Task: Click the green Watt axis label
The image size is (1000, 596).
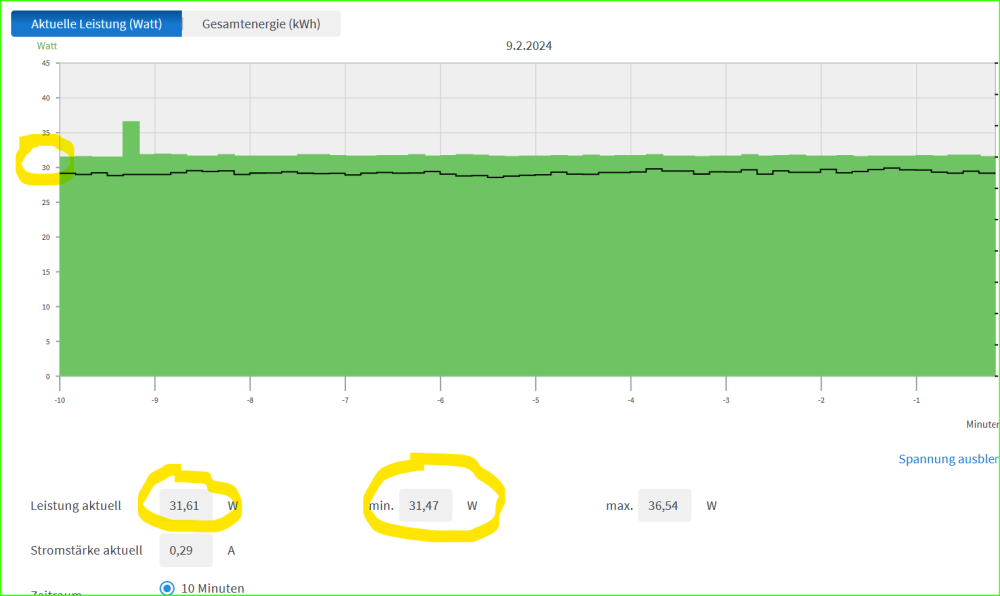Action: coord(47,46)
